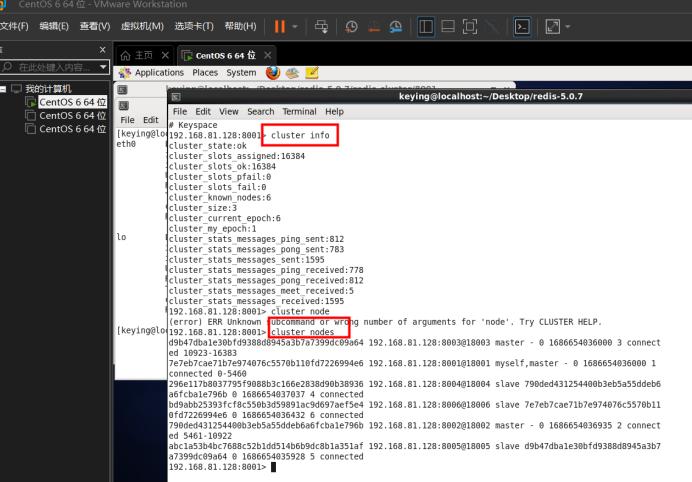Click the 'cluster_size:3' line
The image size is (692, 482).
[x=203, y=208]
